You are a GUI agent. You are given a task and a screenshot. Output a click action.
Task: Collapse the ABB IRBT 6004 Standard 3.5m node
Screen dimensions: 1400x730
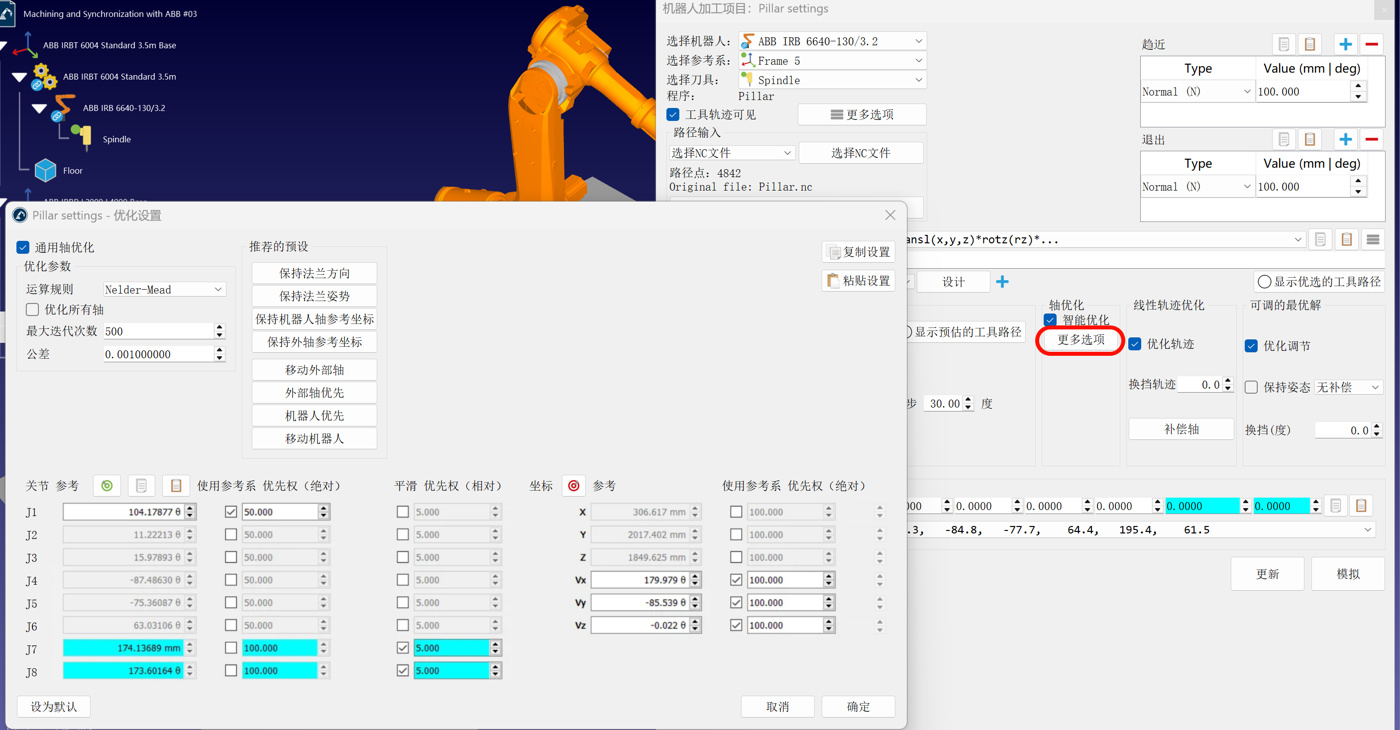click(x=19, y=77)
